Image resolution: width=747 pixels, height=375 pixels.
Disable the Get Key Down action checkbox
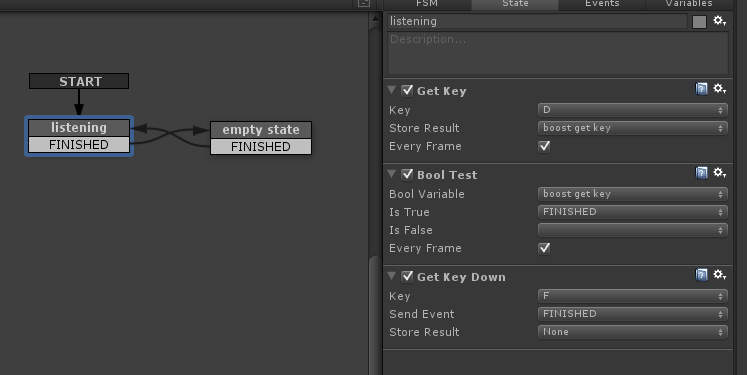(407, 276)
